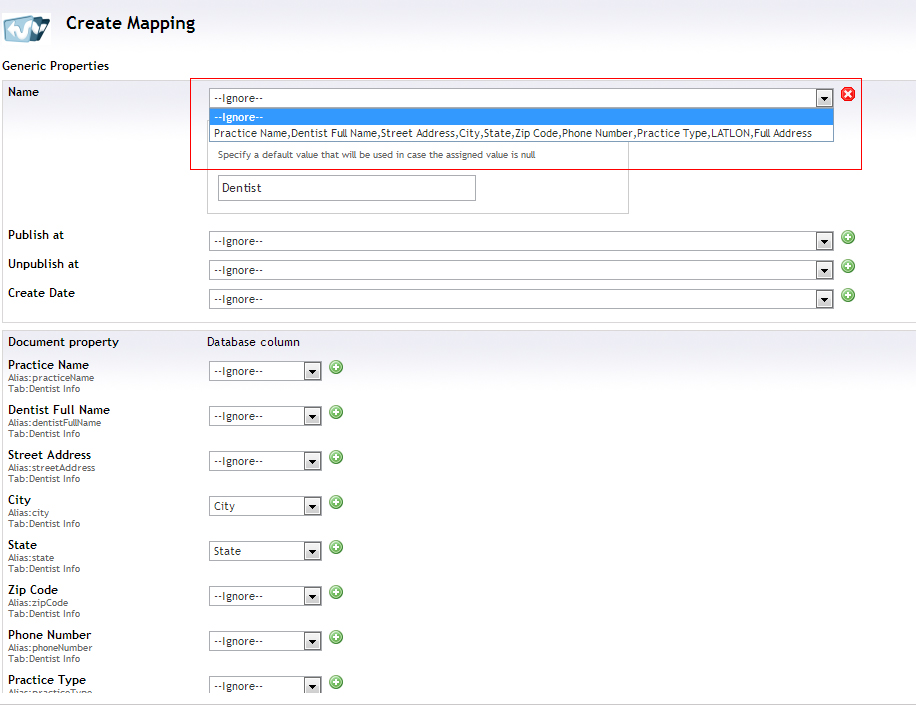Screen dimensions: 916x708
Task: Click green plus icon next to Create Date
Action: click(848, 295)
